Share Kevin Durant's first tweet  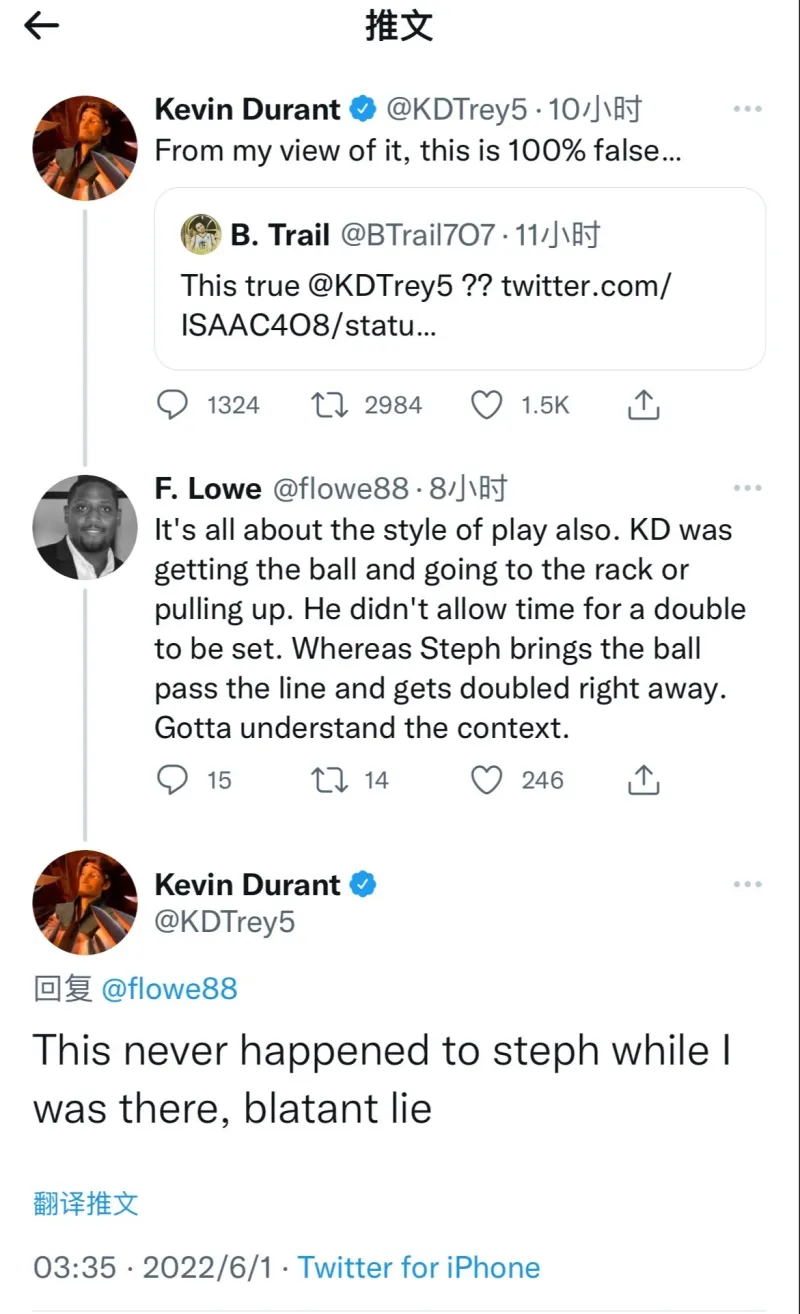click(x=642, y=405)
